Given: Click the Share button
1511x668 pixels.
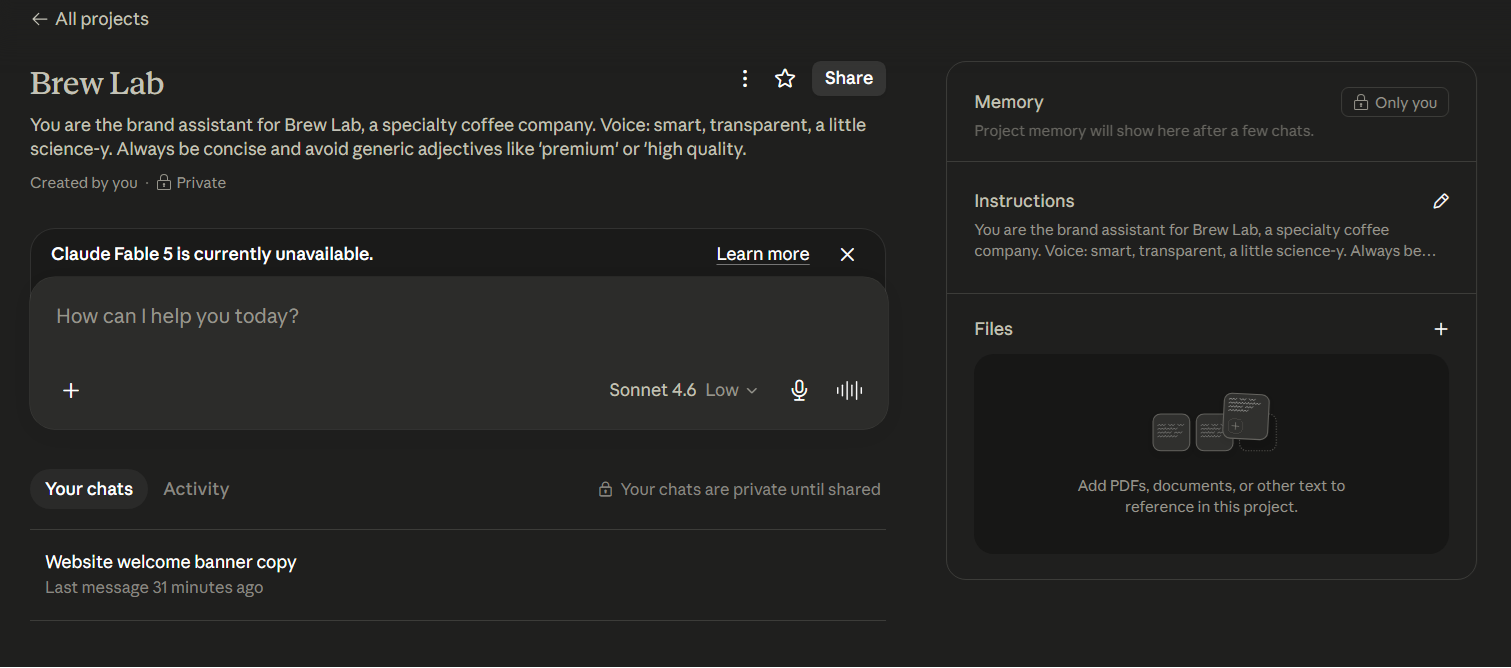Looking at the screenshot, I should click(x=849, y=78).
